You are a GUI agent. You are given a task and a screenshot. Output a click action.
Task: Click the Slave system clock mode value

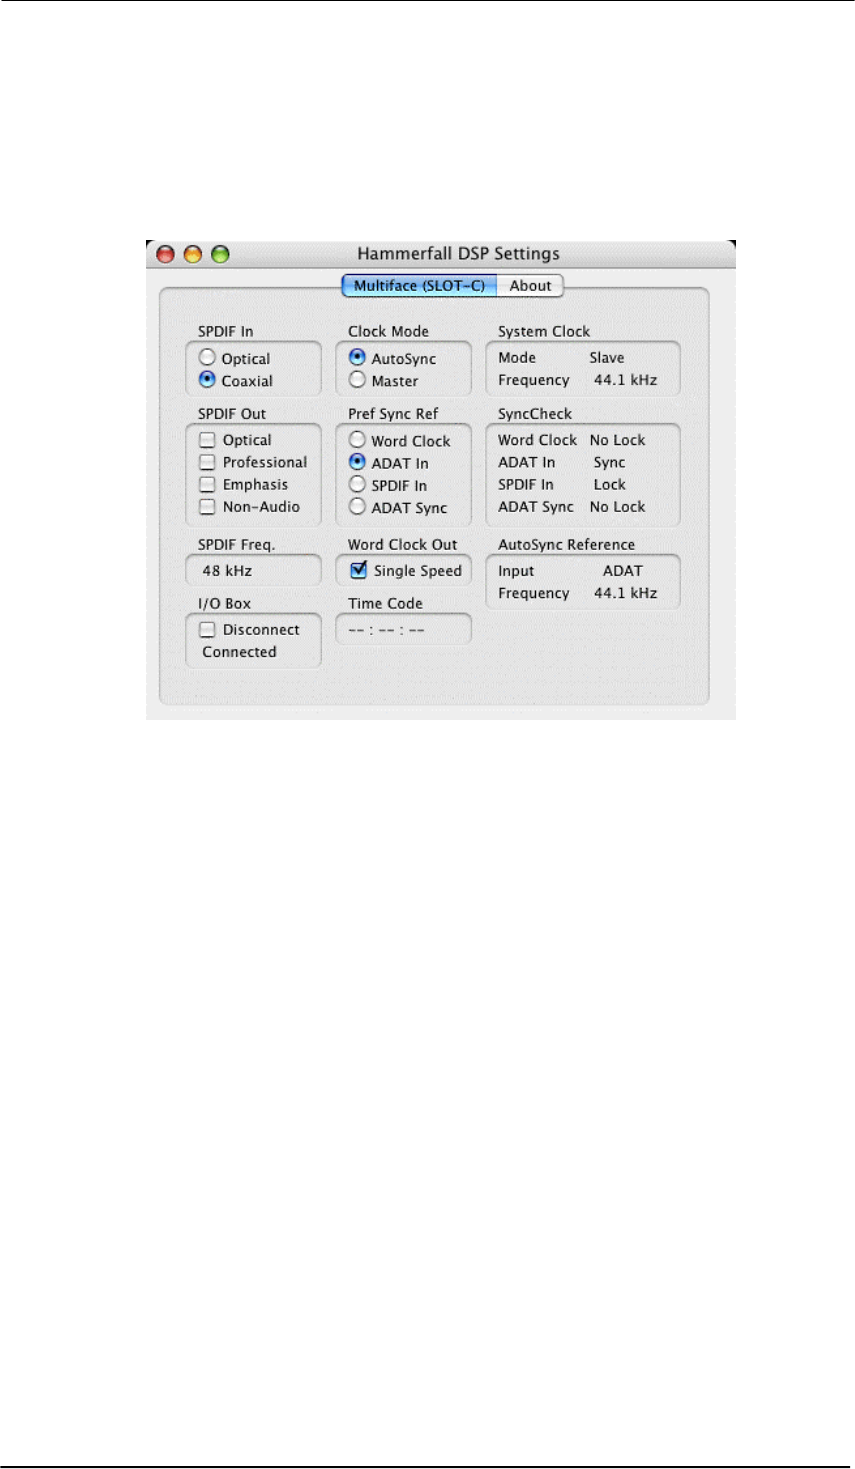point(607,358)
